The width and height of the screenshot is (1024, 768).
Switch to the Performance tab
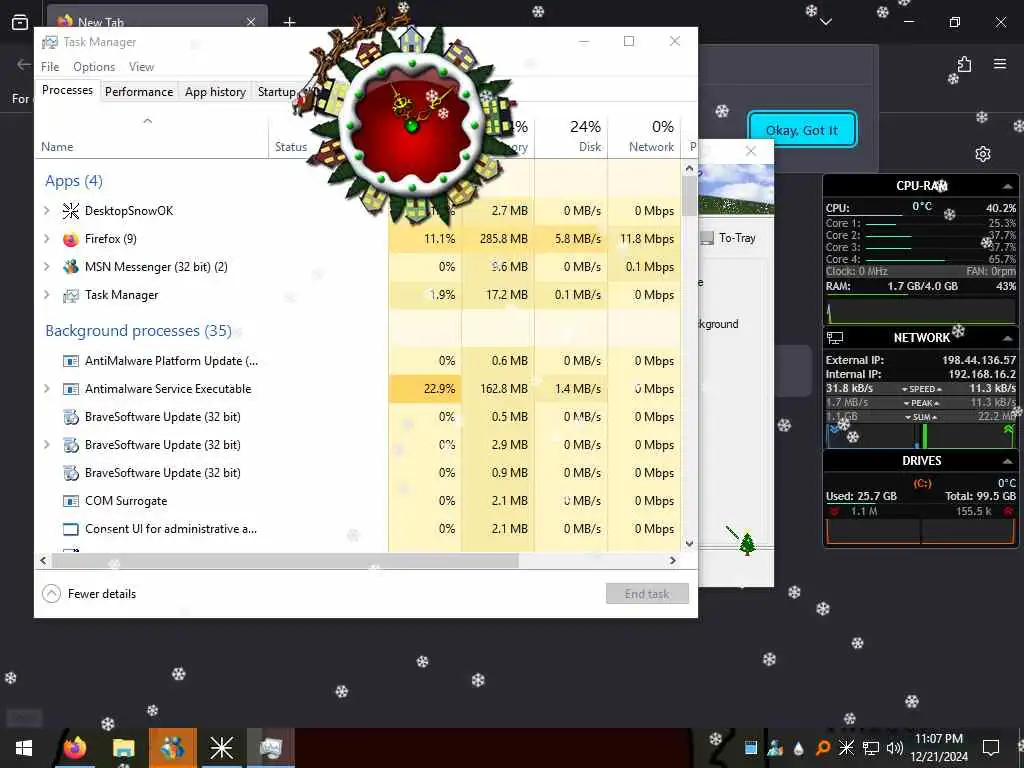click(x=139, y=92)
